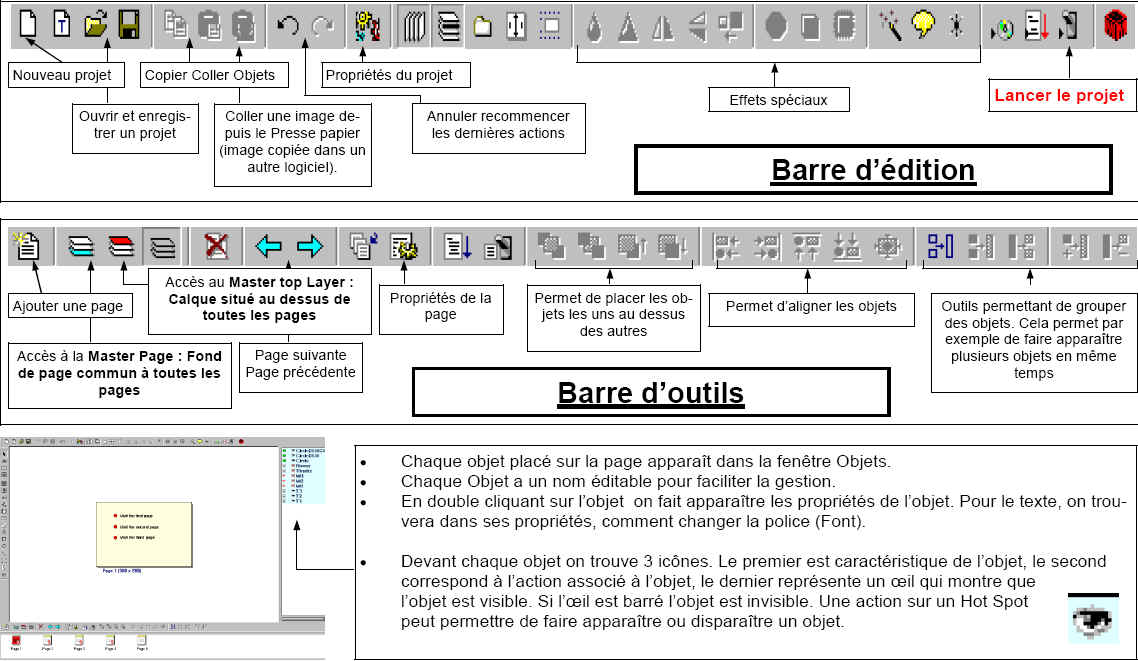Viewport: 1138px width, 661px height.
Task: Click the page icon marked with letter T
Action: coord(62,24)
